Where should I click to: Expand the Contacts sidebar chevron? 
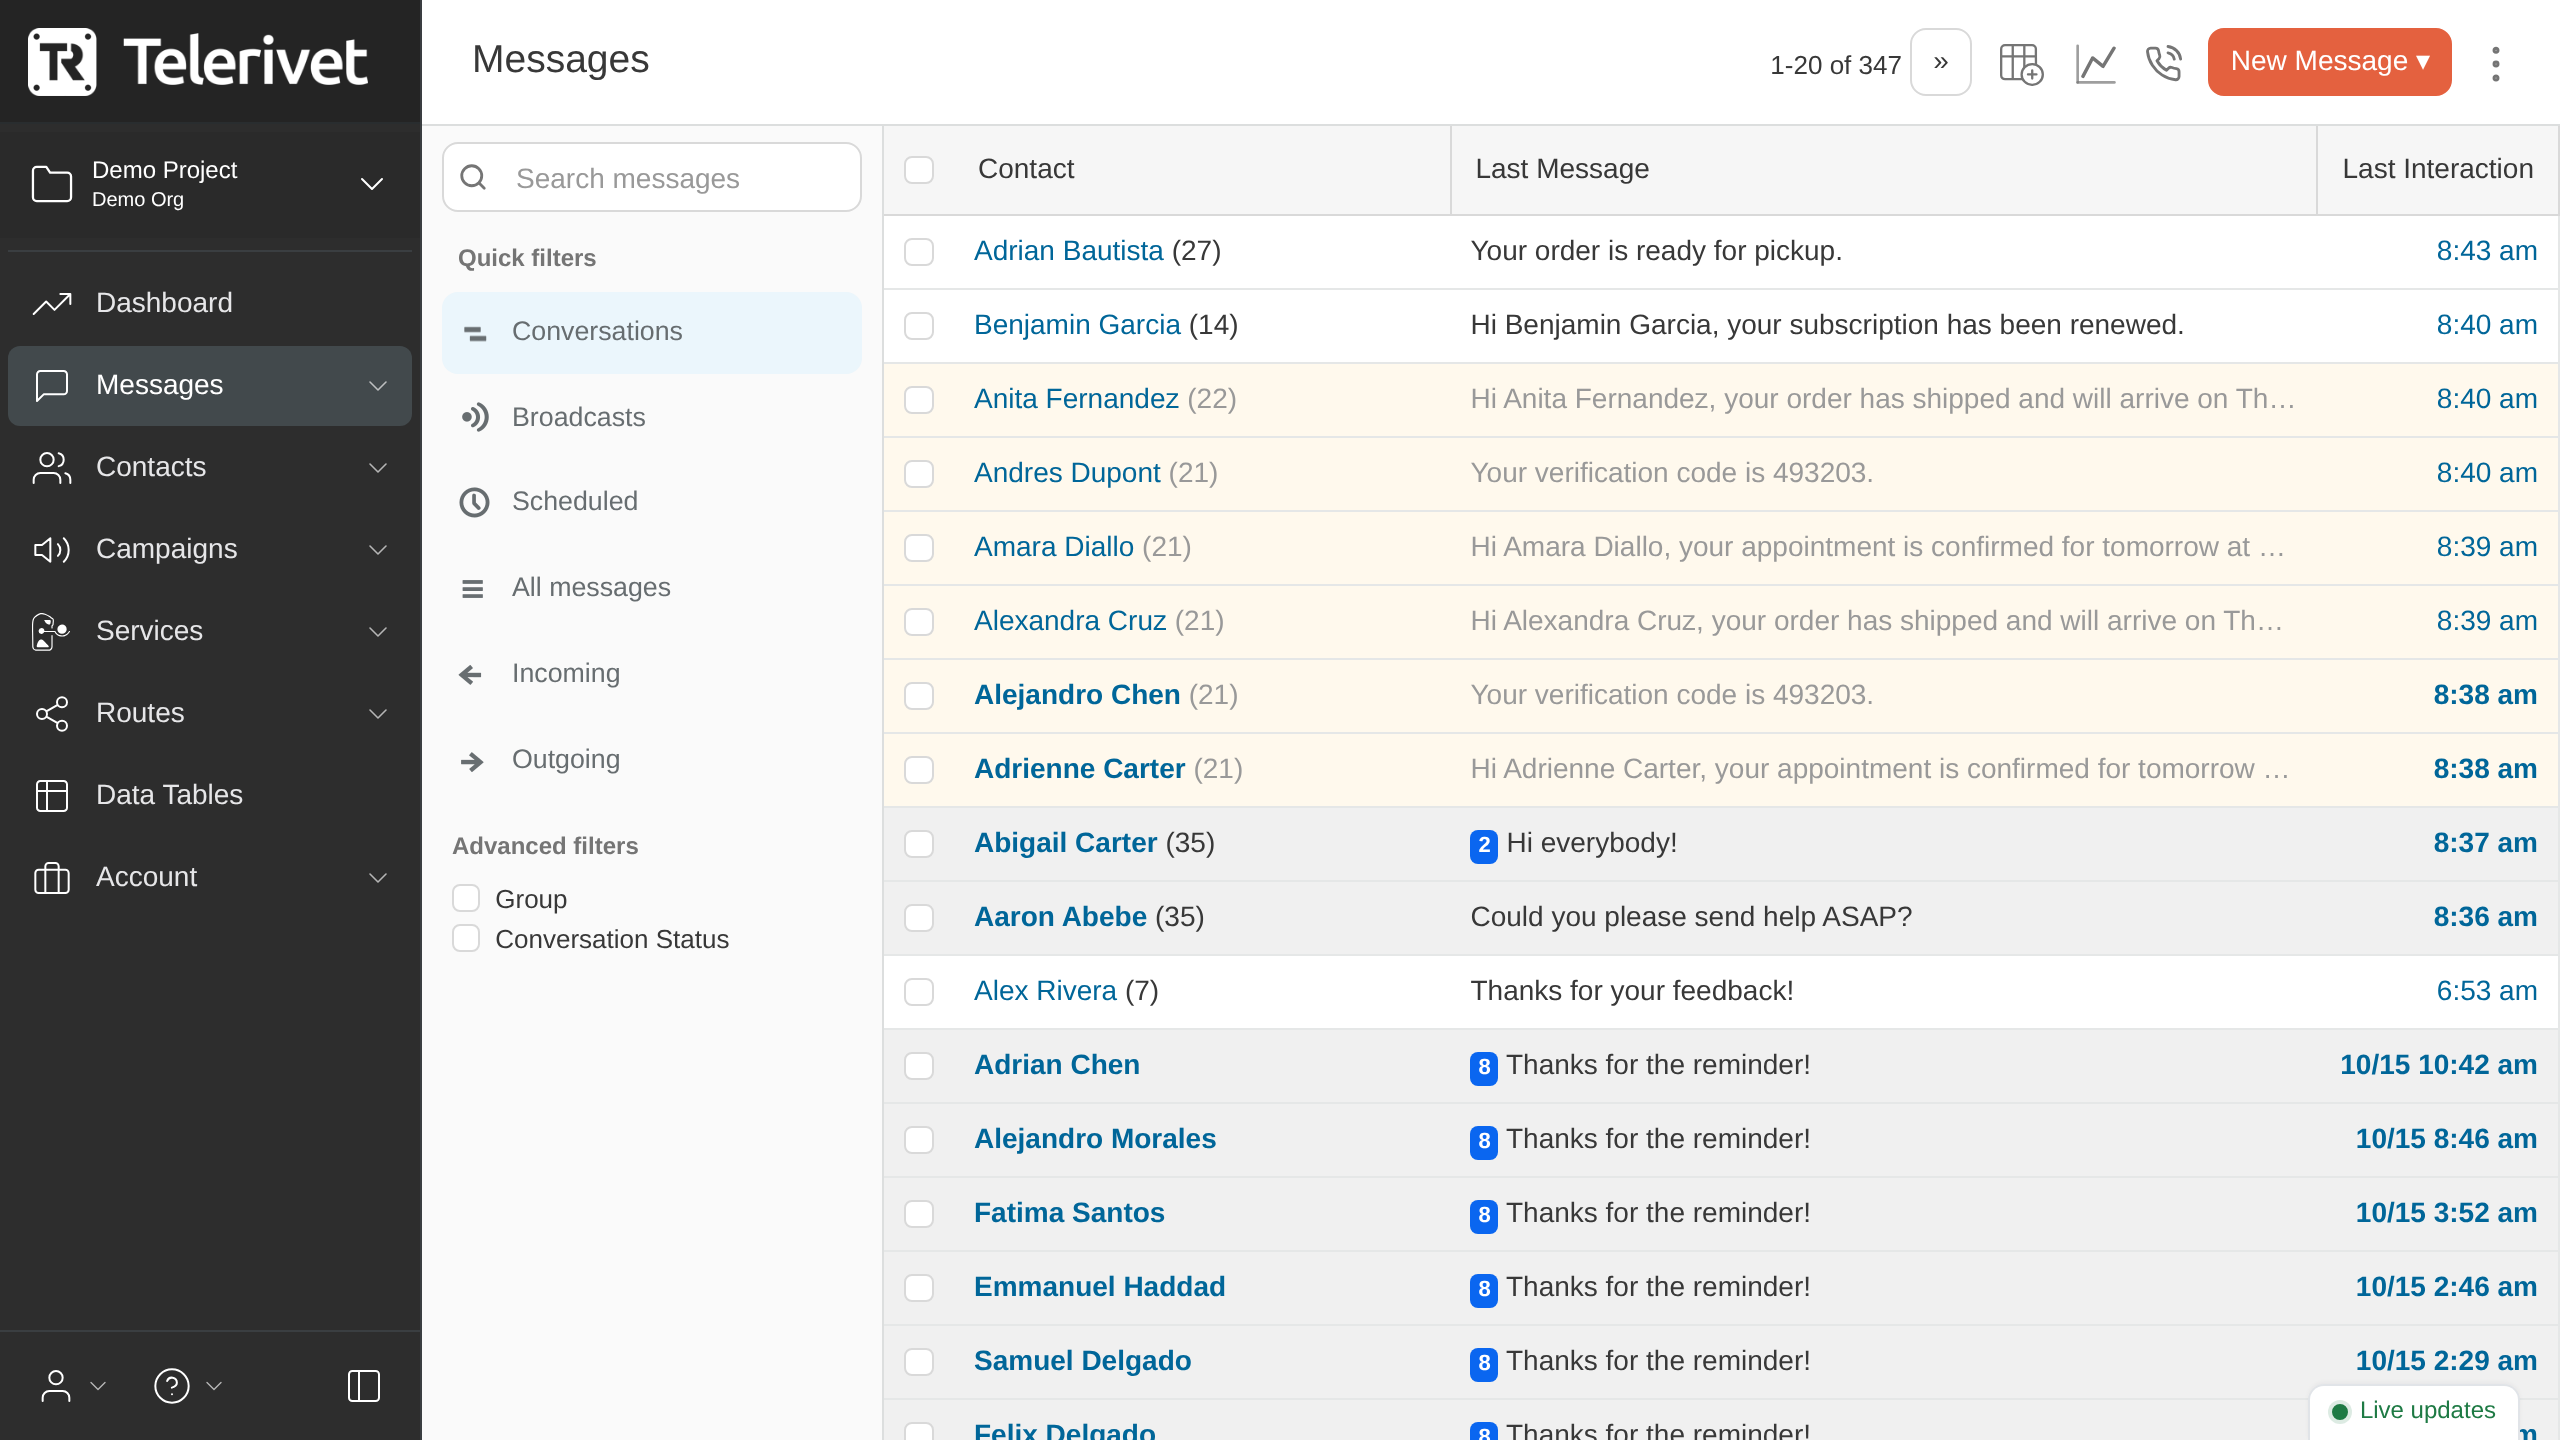click(378, 468)
